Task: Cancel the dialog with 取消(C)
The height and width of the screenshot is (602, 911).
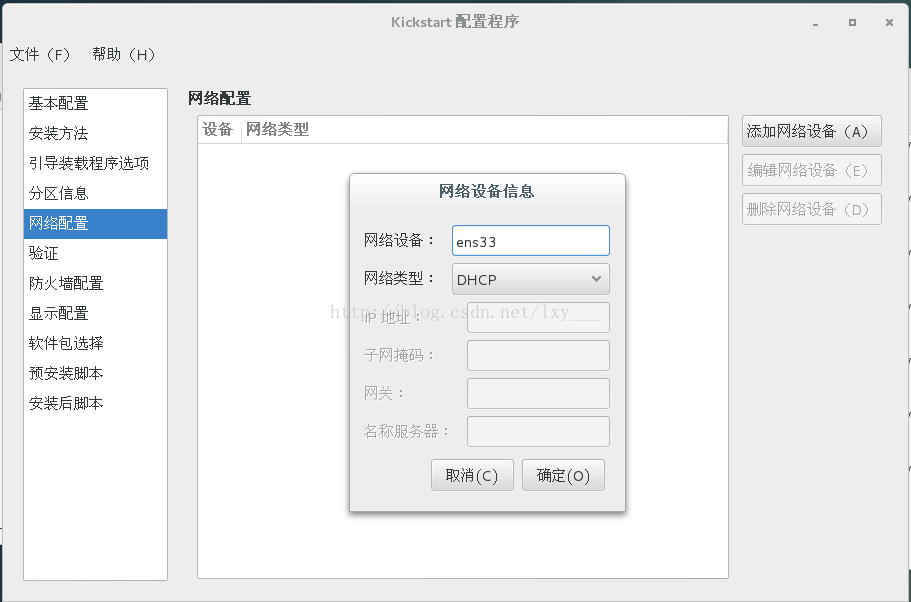Action: pos(472,475)
